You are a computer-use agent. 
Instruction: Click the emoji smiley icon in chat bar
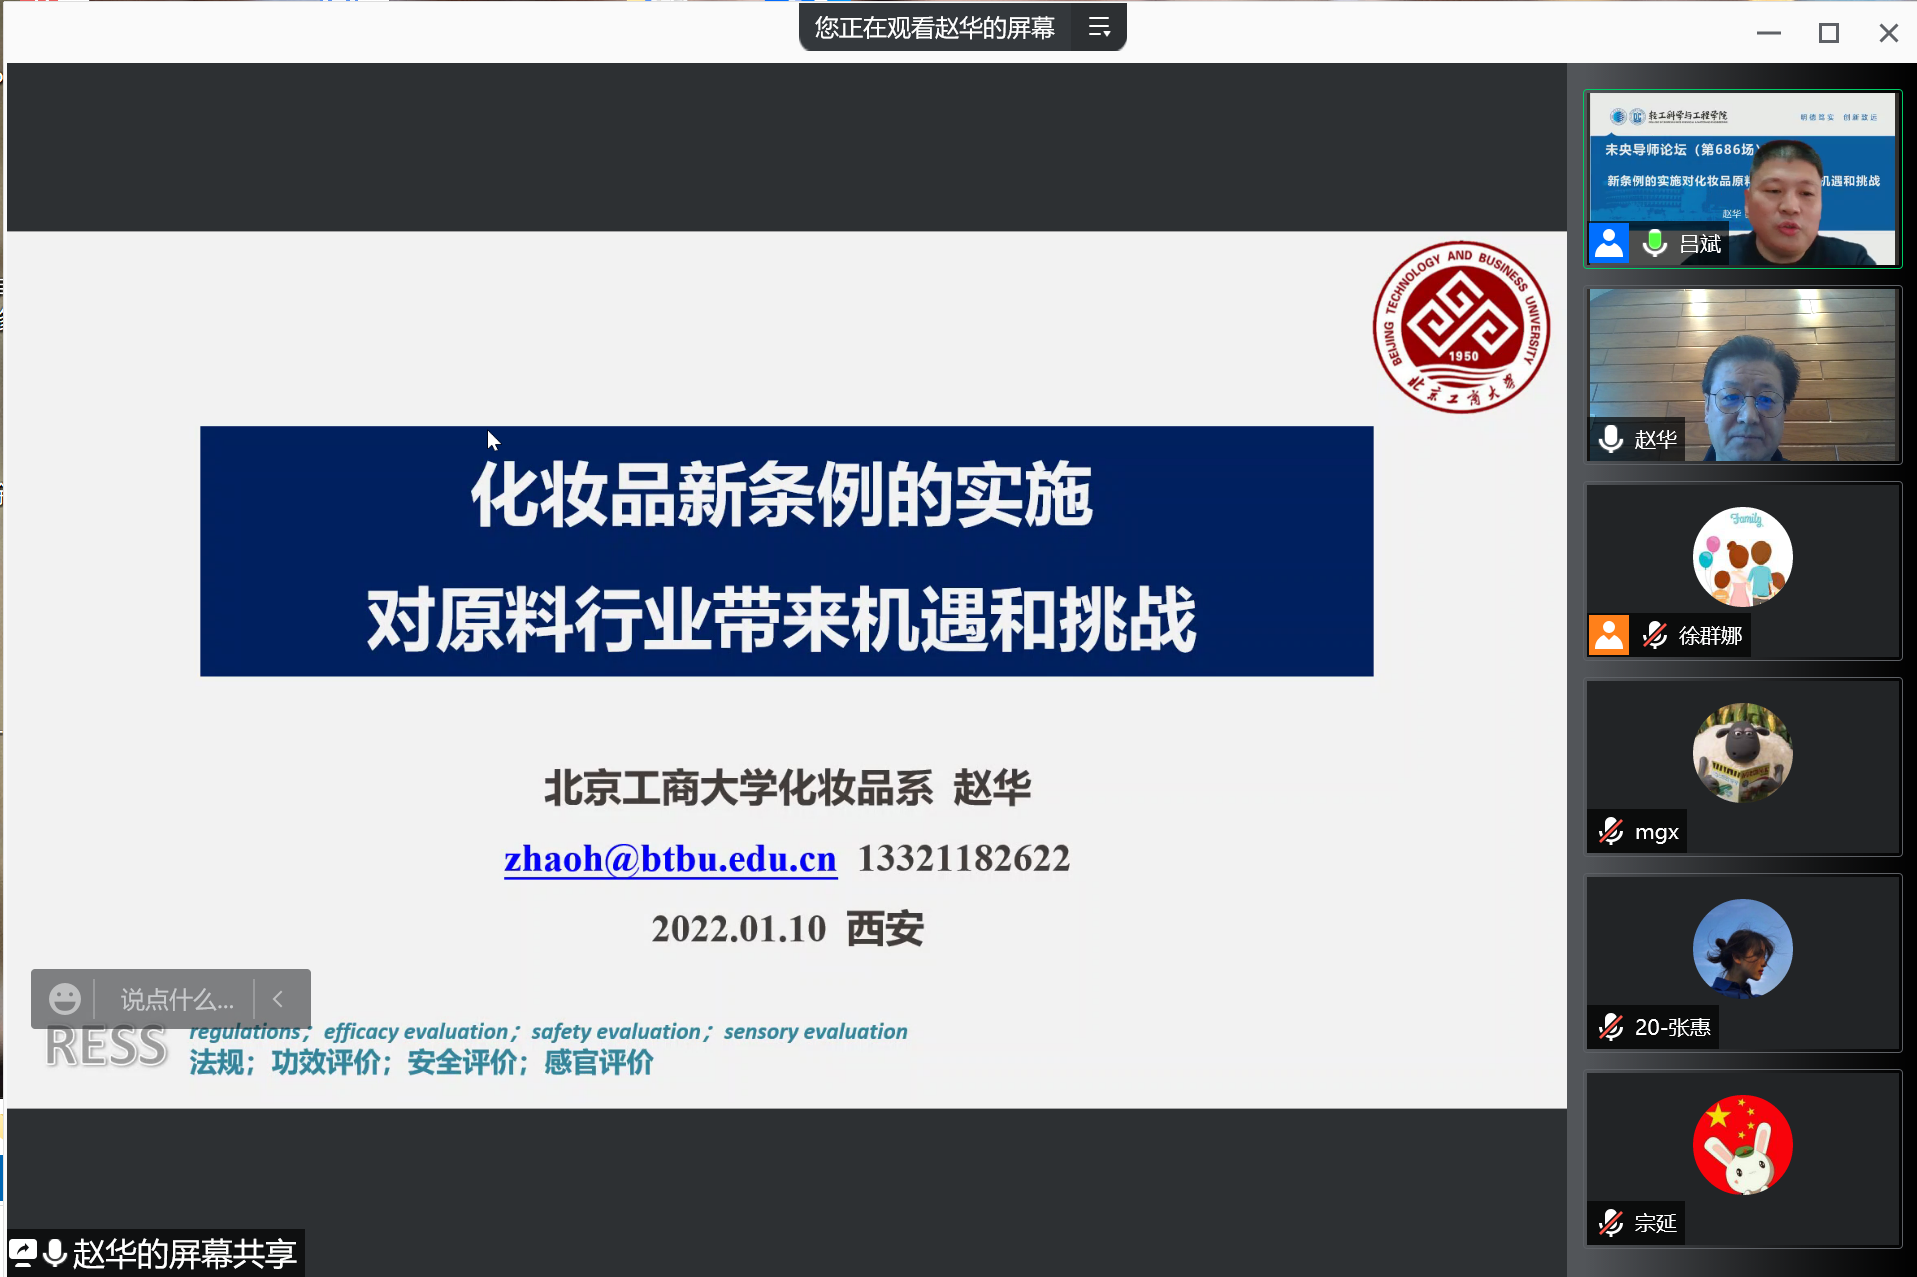coord(65,998)
